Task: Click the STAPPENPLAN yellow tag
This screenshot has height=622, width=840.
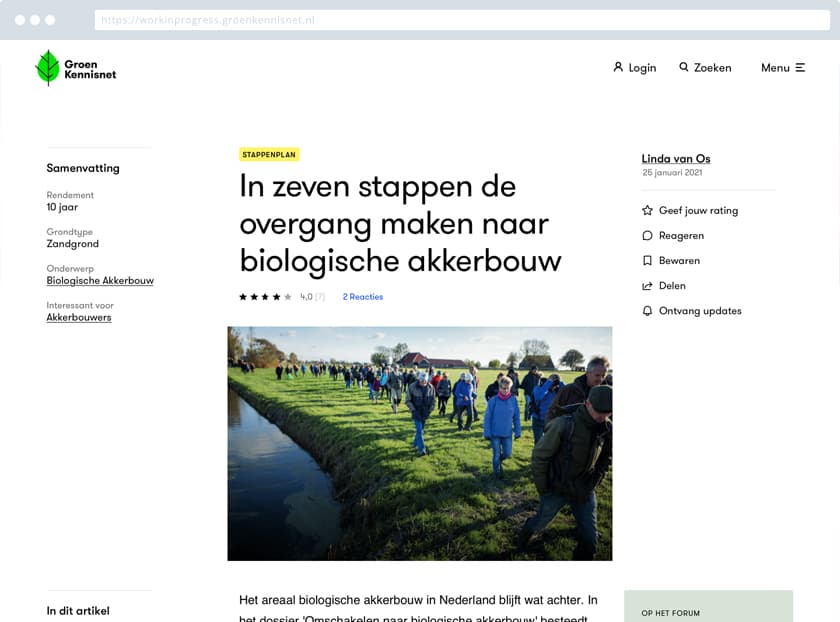Action: tap(269, 155)
